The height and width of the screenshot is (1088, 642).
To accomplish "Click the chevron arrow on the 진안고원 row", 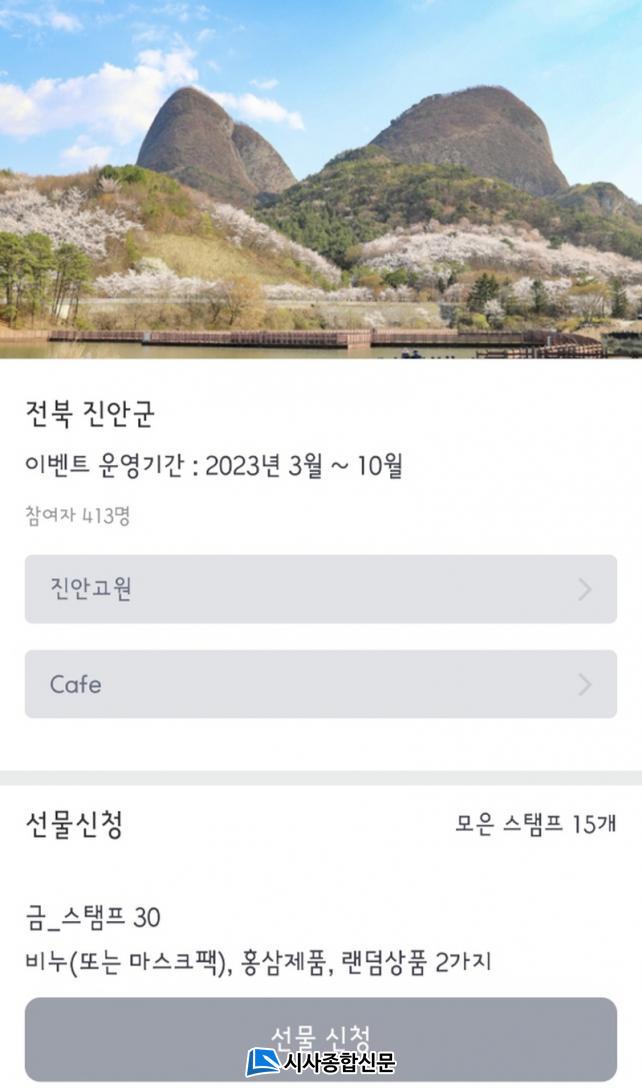I will 585,590.
